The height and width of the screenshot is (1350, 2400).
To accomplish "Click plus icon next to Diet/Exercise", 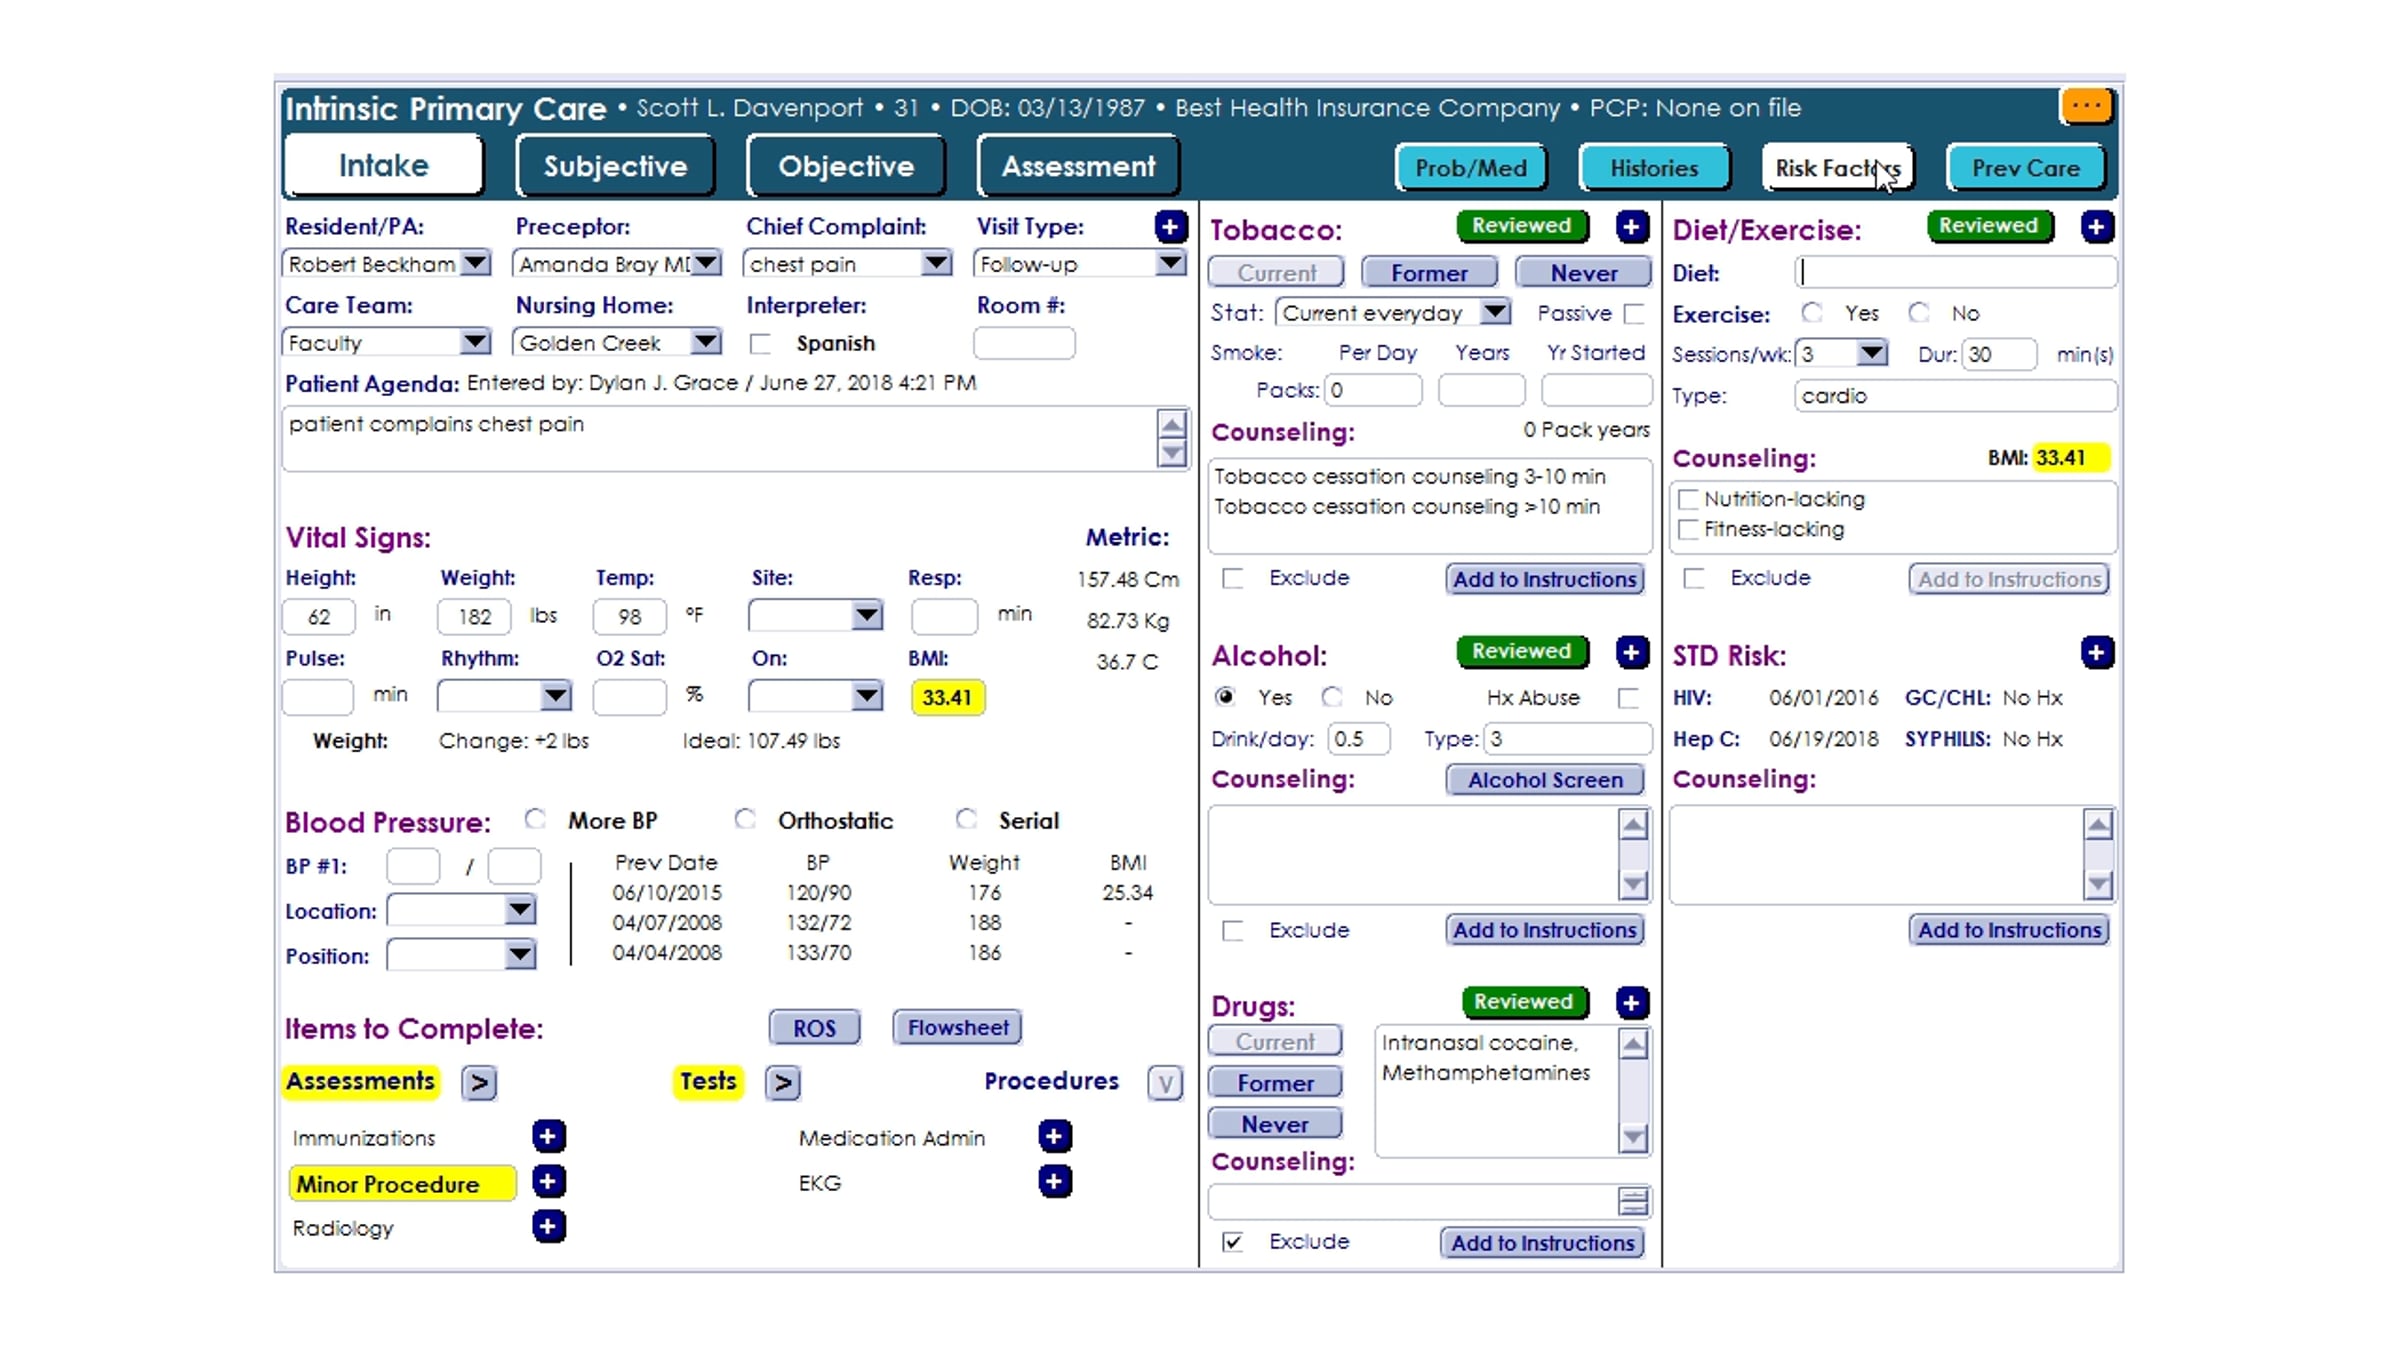I will point(2096,227).
